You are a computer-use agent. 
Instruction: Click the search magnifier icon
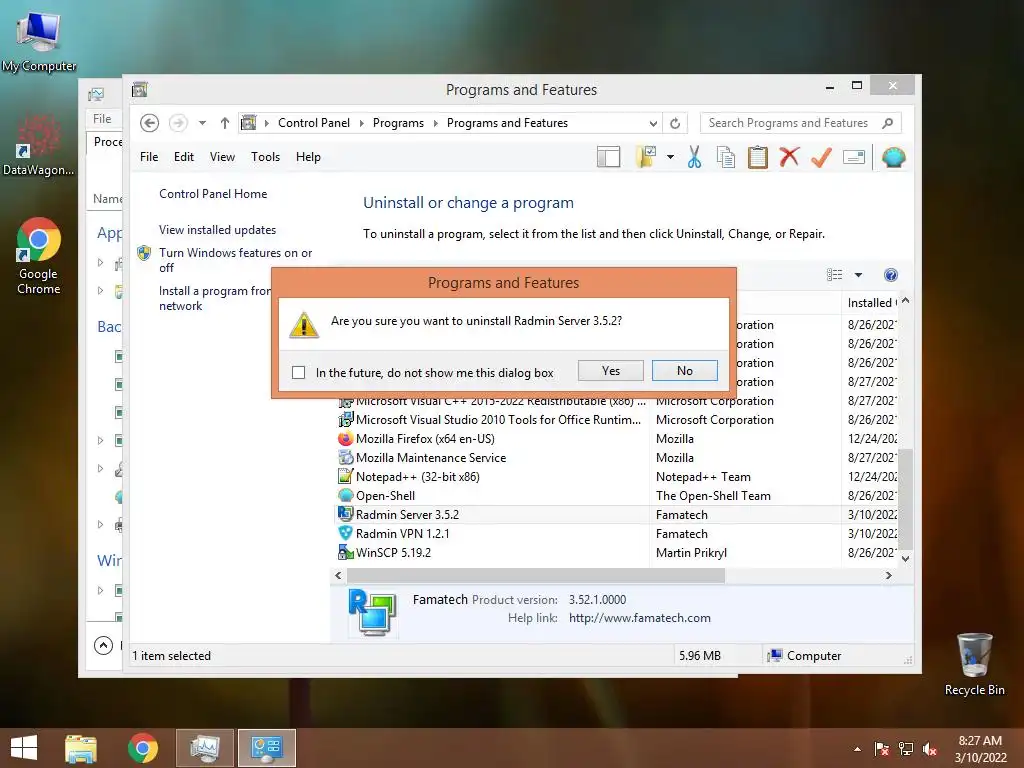click(x=888, y=123)
